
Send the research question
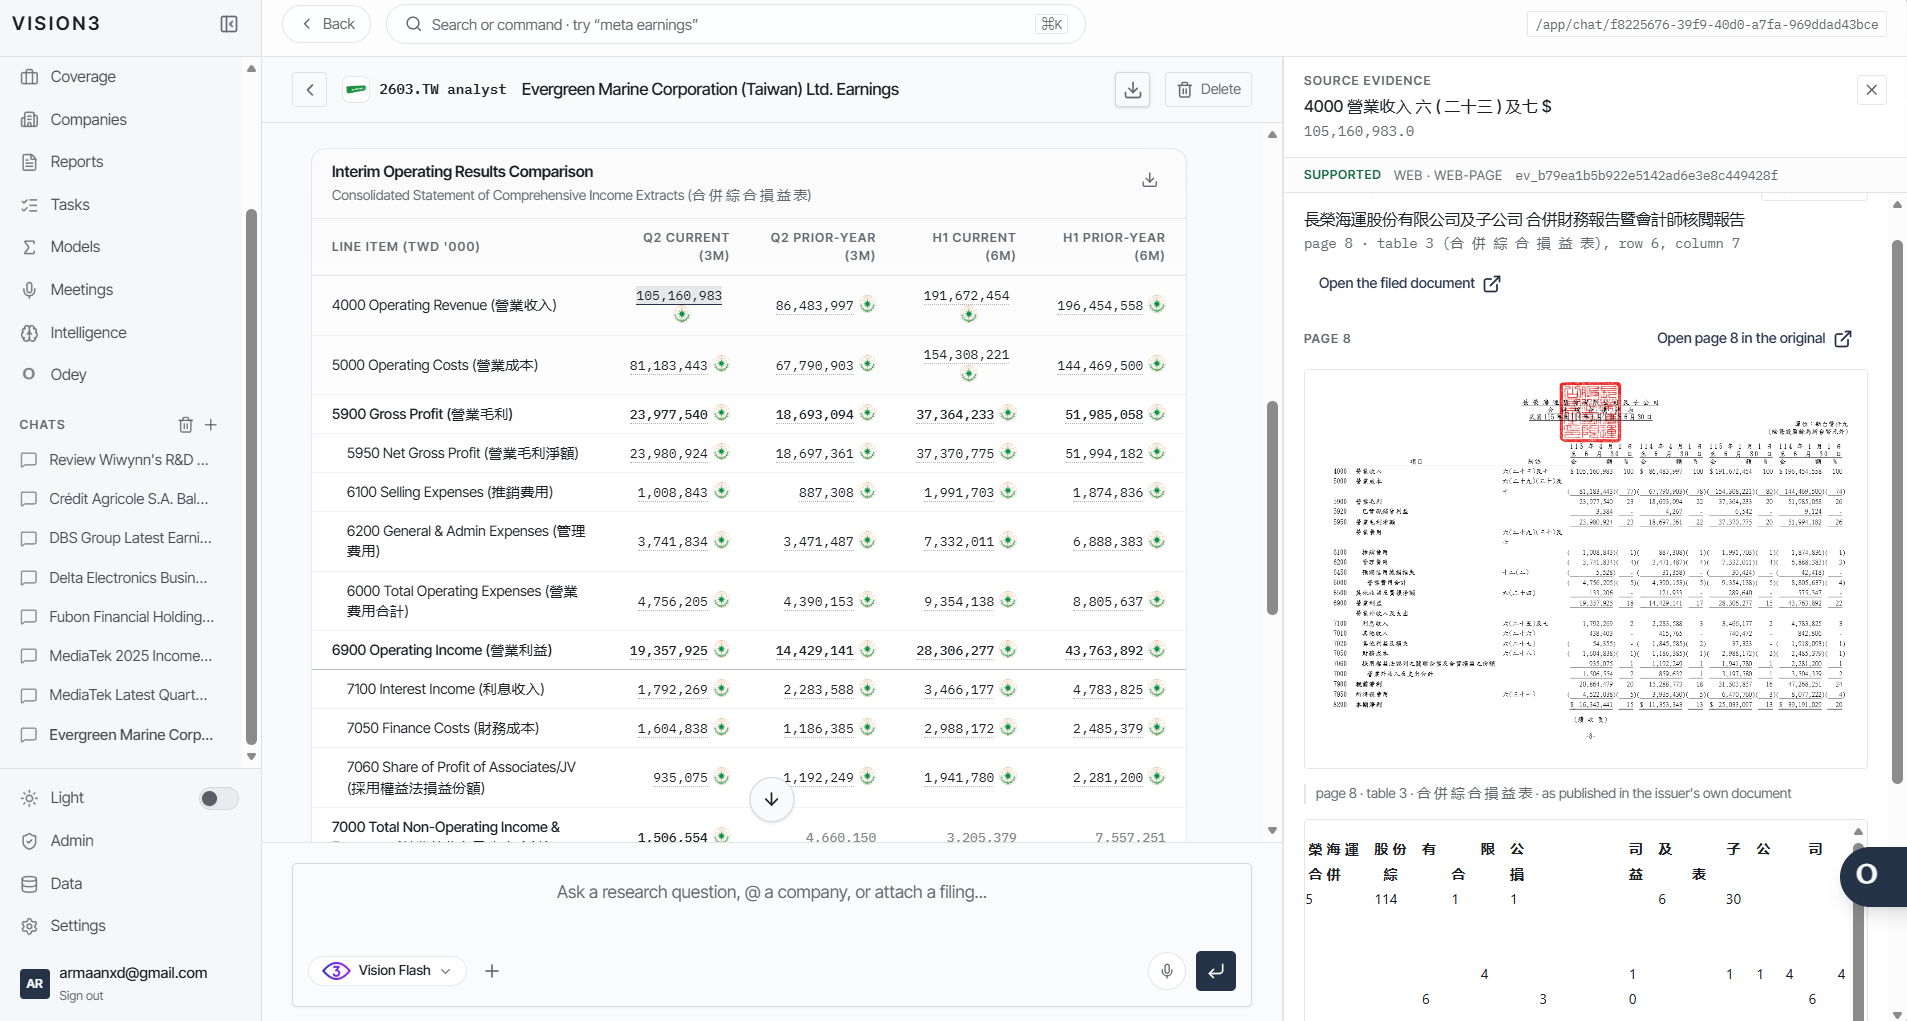[x=1216, y=971]
